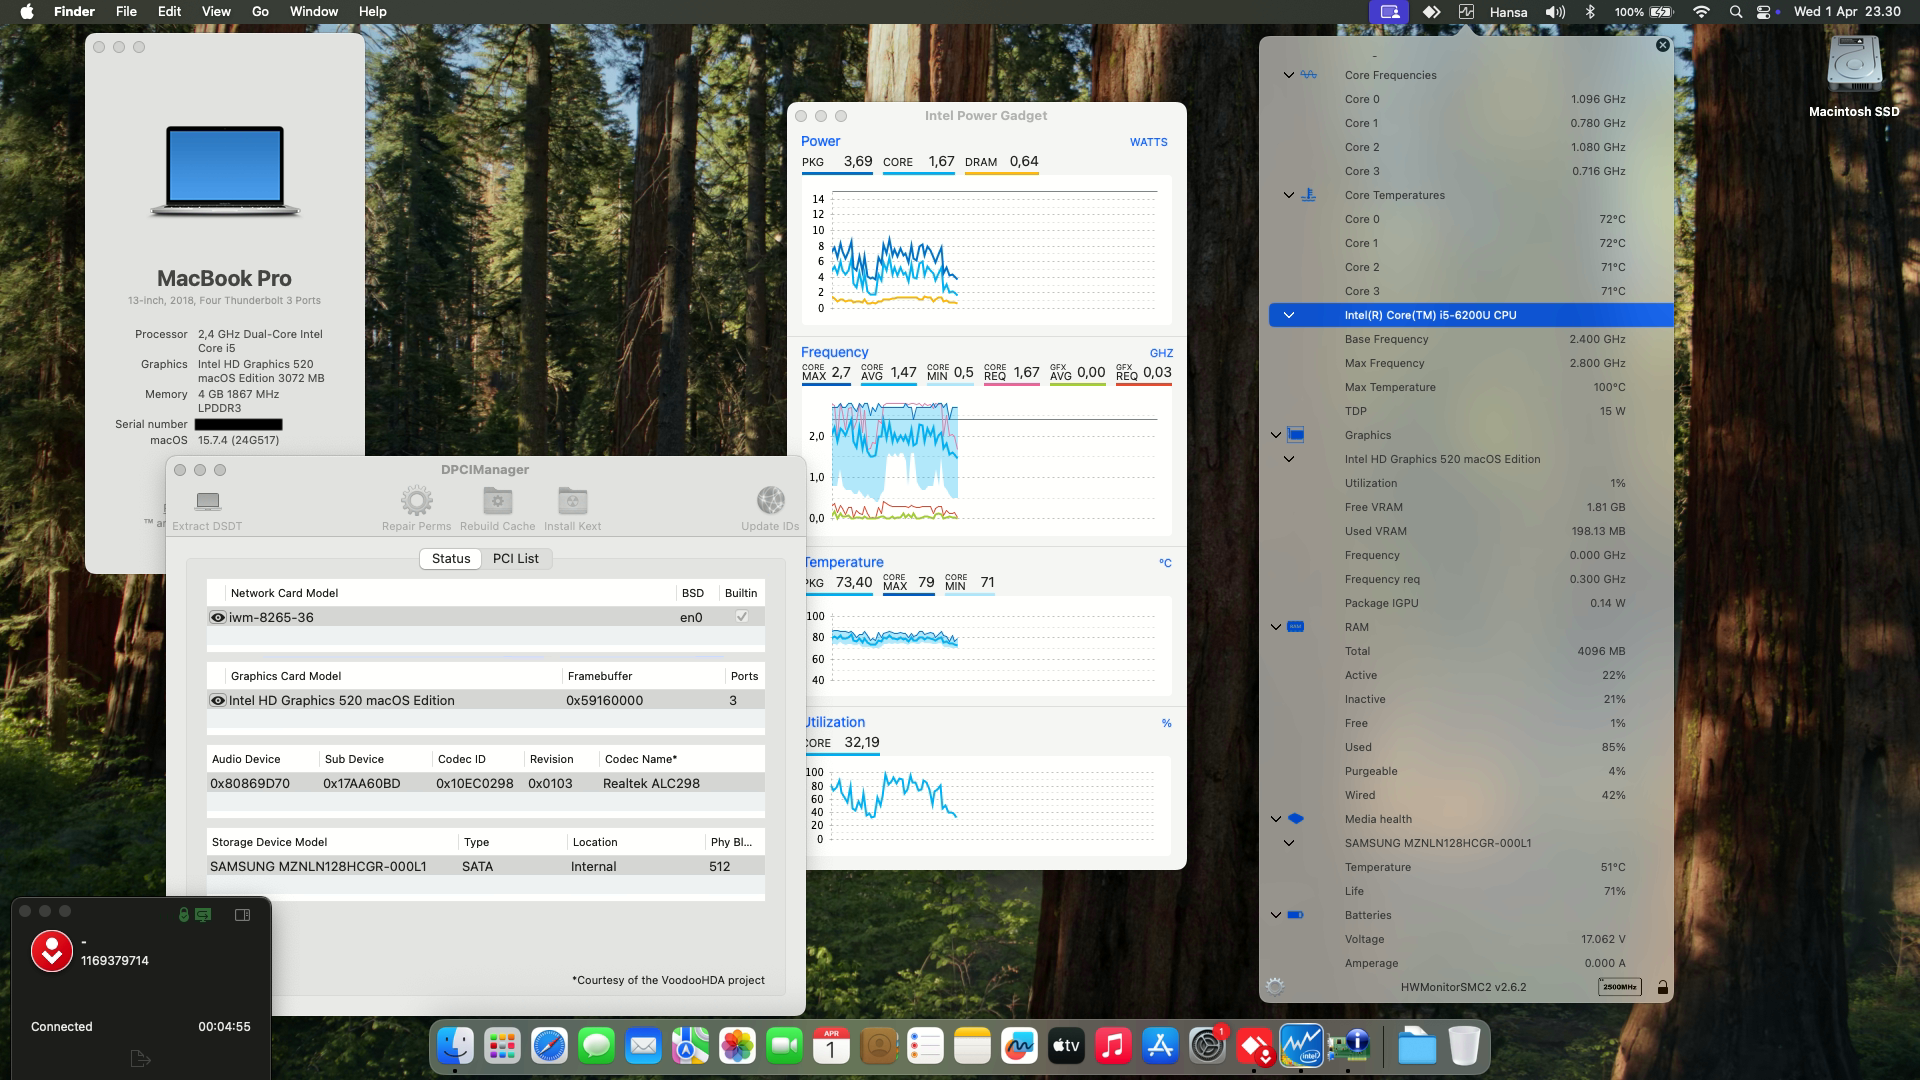The image size is (1920, 1080).
Task: Click Graphics Card Model column header
Action: [286, 676]
